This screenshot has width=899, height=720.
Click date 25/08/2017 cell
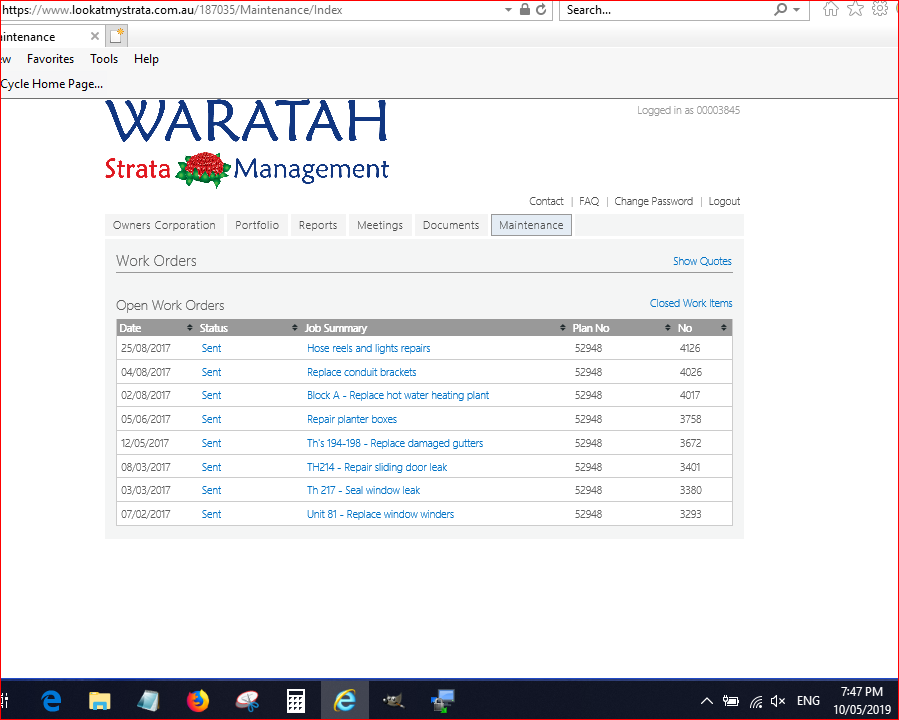[146, 348]
